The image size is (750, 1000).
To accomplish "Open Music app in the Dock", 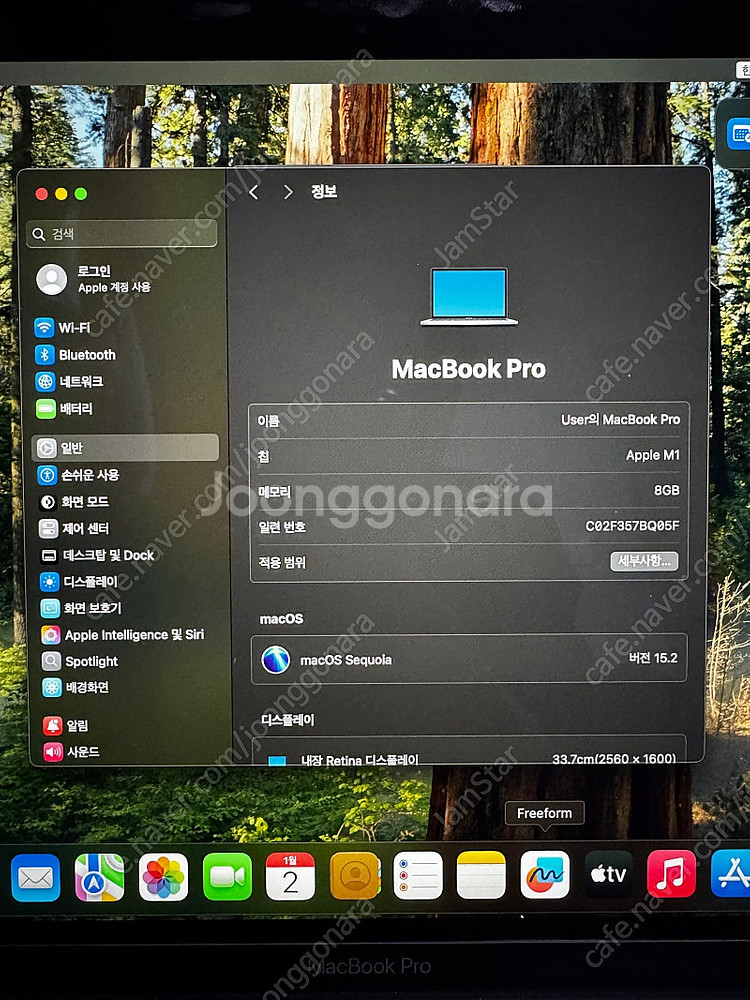I will (672, 874).
